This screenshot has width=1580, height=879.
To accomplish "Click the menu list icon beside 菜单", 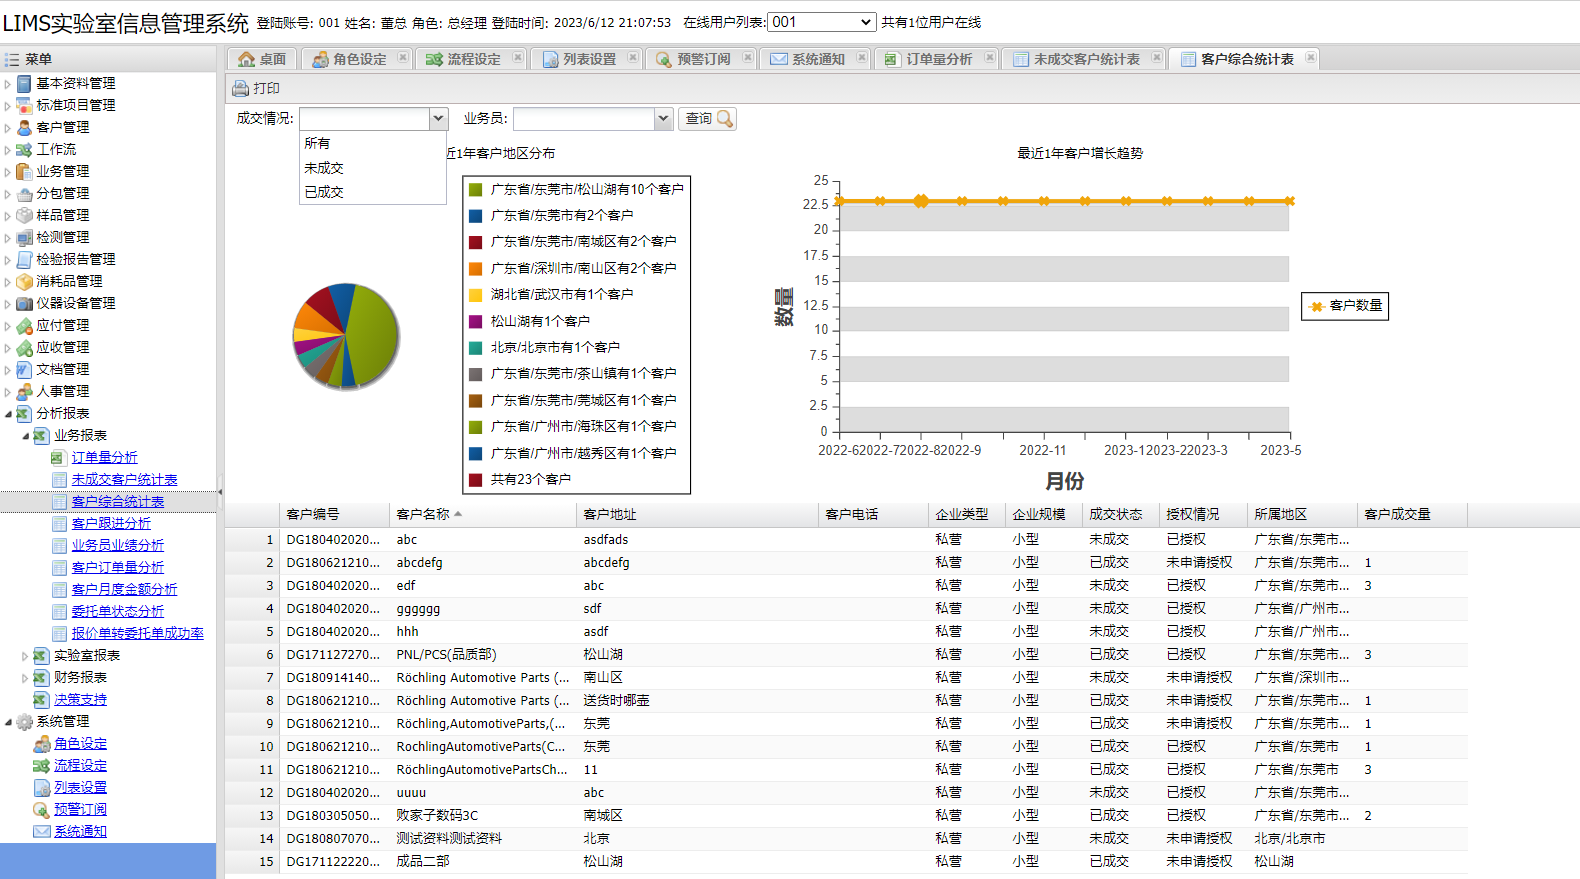I will [x=12, y=59].
